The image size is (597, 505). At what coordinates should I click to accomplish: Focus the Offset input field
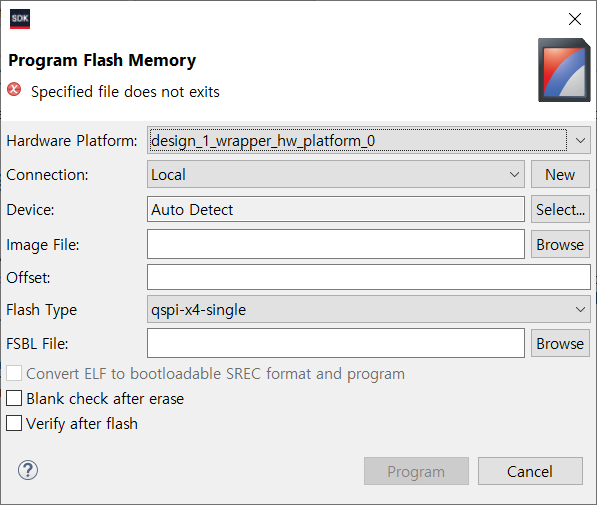click(x=369, y=277)
